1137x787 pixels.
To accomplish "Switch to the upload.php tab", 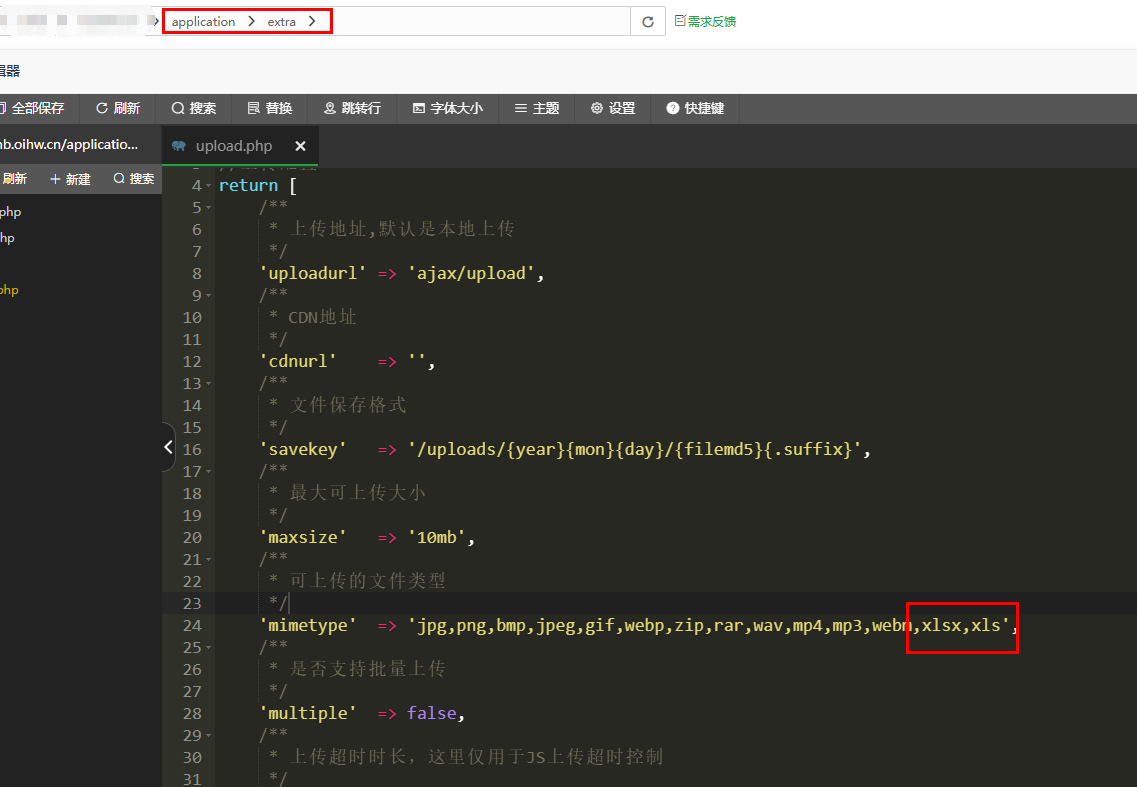I will (x=233, y=146).
